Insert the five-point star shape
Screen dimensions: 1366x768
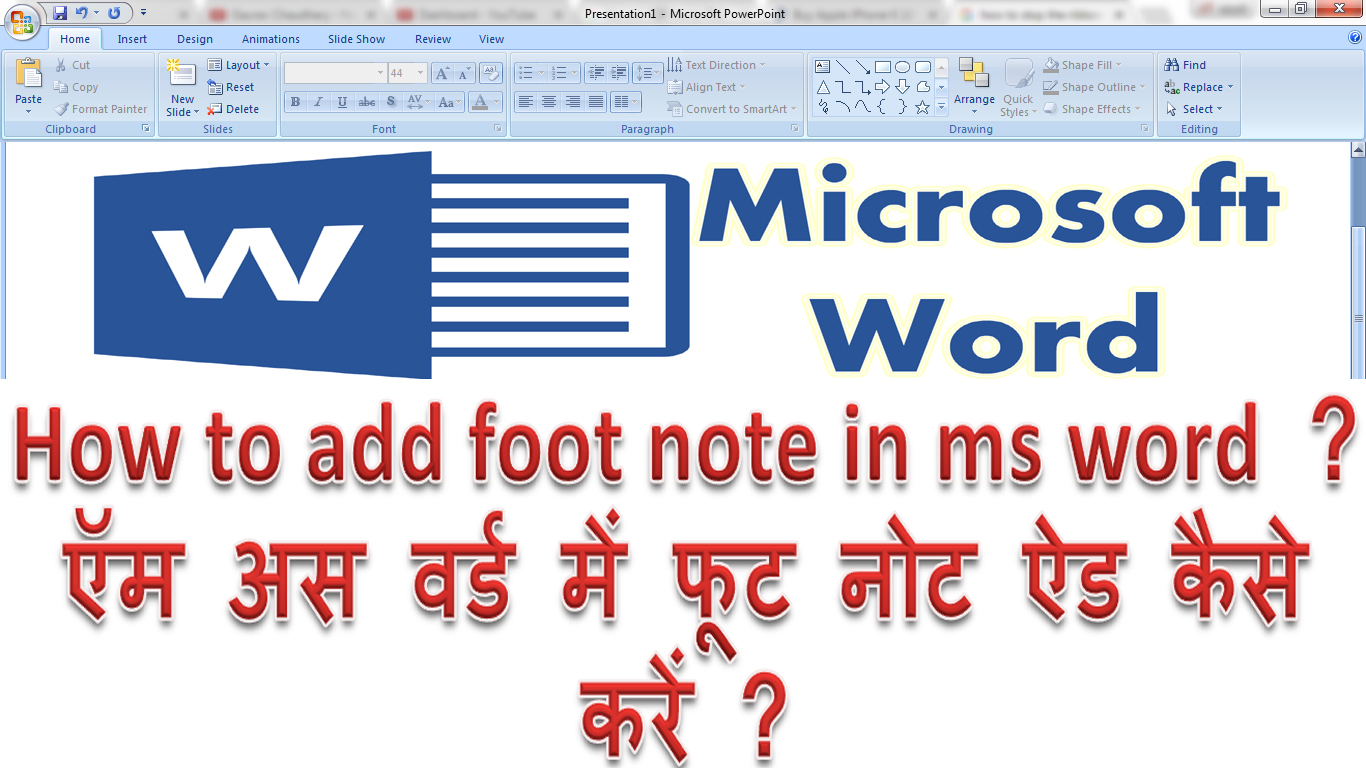922,106
